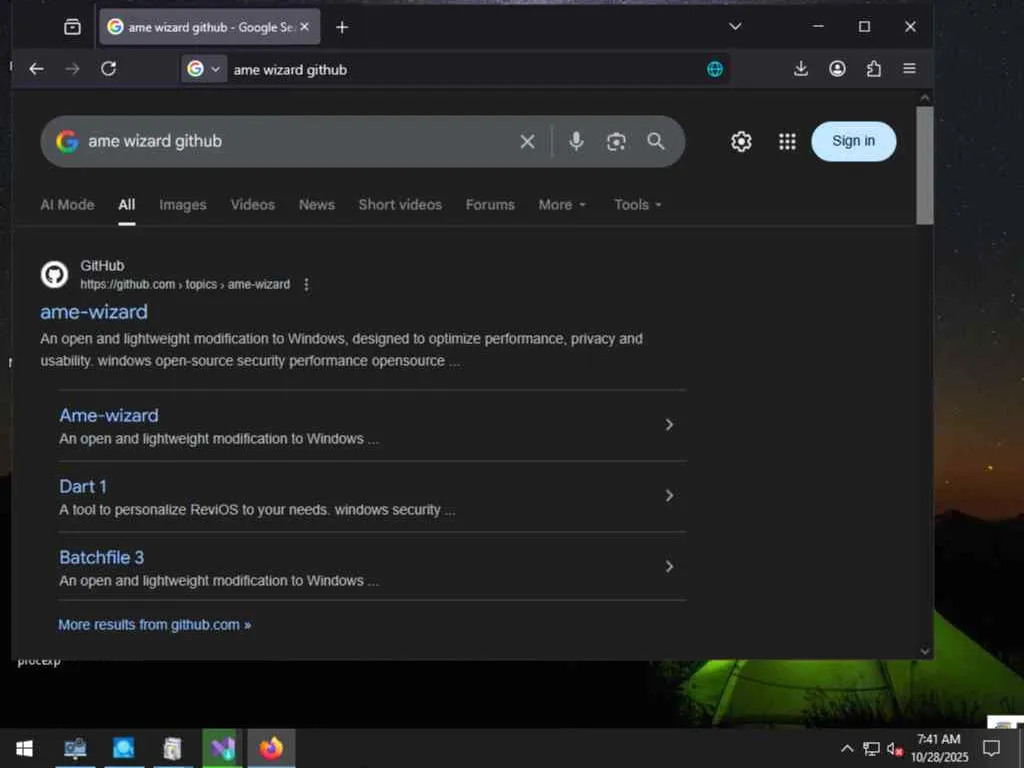Close the 'ame wizard github' tab
This screenshot has height=768, width=1024.
click(304, 27)
